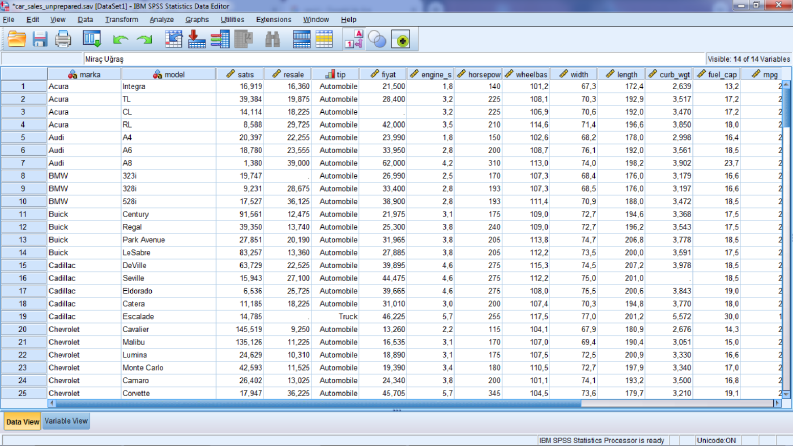
Task: Open the File menu
Action: point(9,19)
